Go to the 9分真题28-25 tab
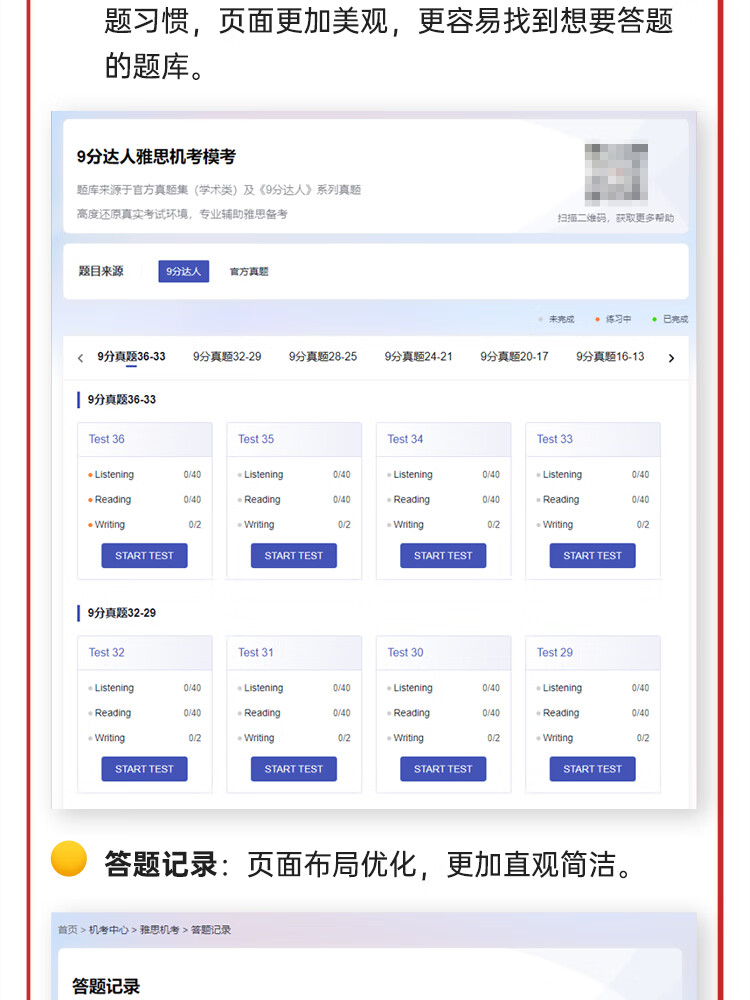Image resolution: width=750 pixels, height=1000 pixels. pos(323,357)
